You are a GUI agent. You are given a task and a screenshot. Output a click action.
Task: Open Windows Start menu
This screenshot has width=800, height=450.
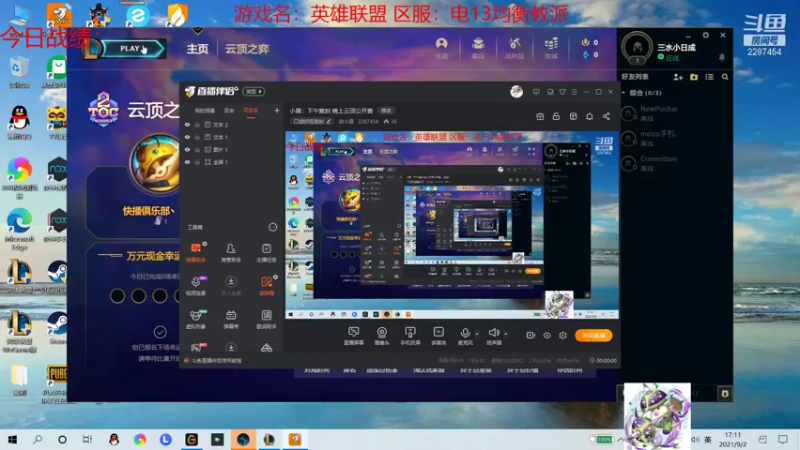12,439
